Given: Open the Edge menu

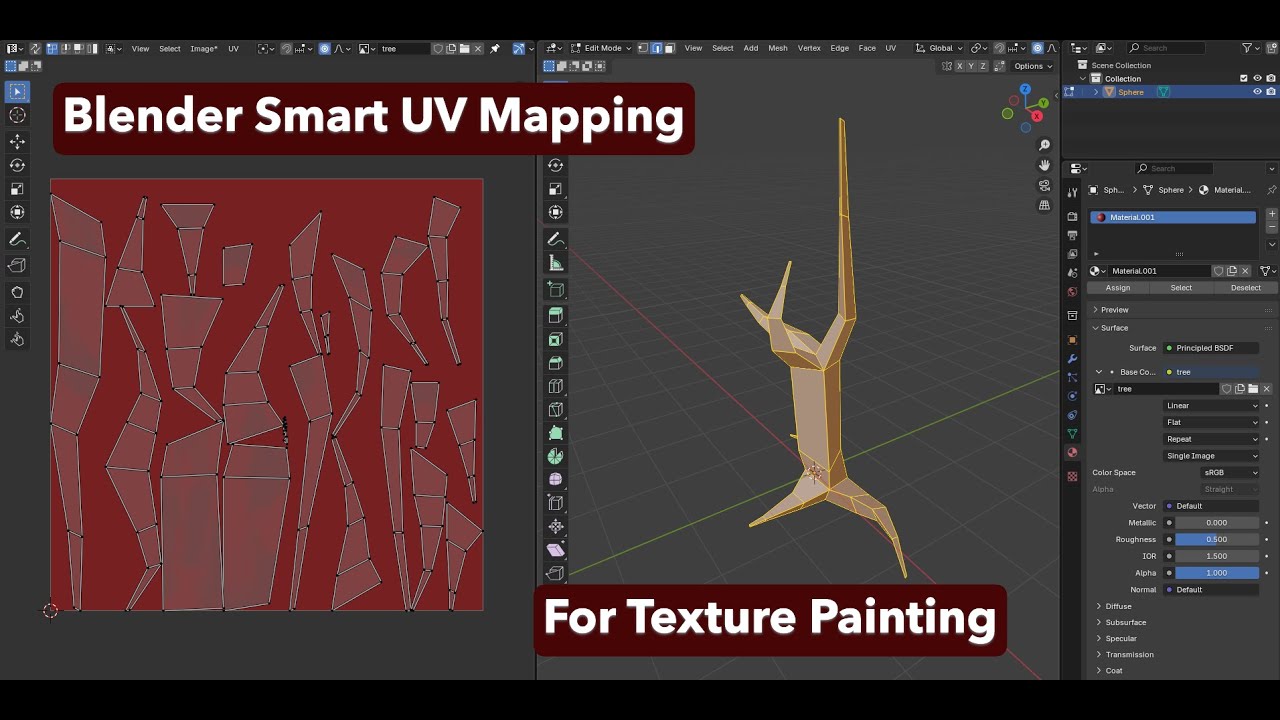Looking at the screenshot, I should (x=840, y=48).
